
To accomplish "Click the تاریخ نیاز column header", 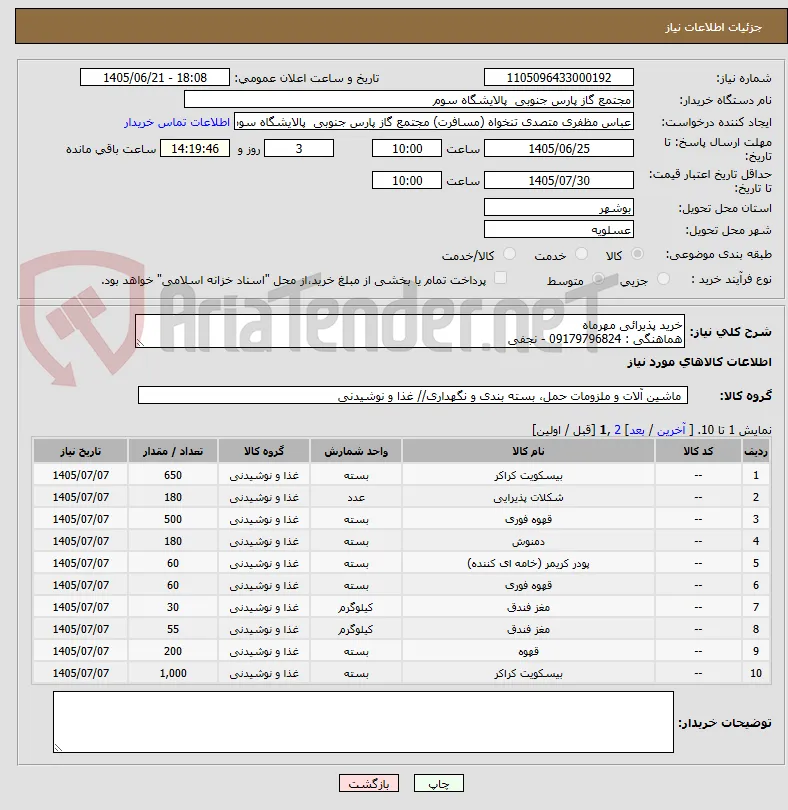I will pos(81,451).
